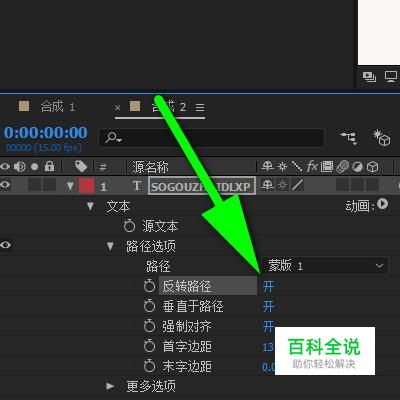Select the 合成 2 tab
Image resolution: width=400 pixels, height=400 pixels.
pos(169,107)
